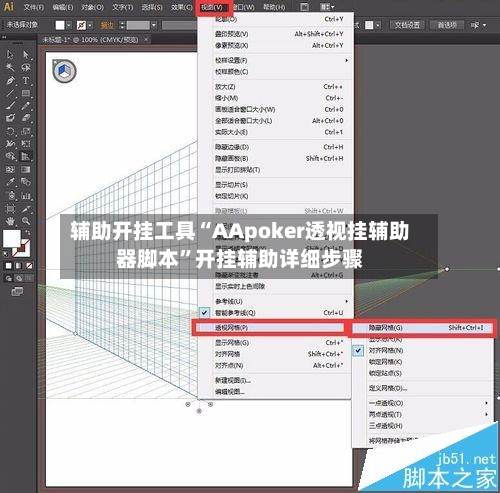Reset to default fill and stroke
This screenshot has width=500, height=493.
pyautogui.click(x=6, y=254)
